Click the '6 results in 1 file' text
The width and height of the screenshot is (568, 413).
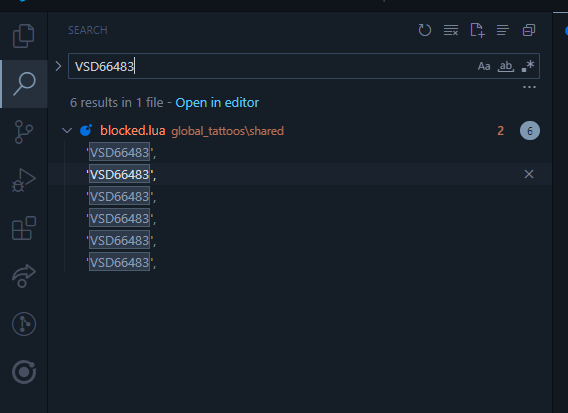point(117,103)
